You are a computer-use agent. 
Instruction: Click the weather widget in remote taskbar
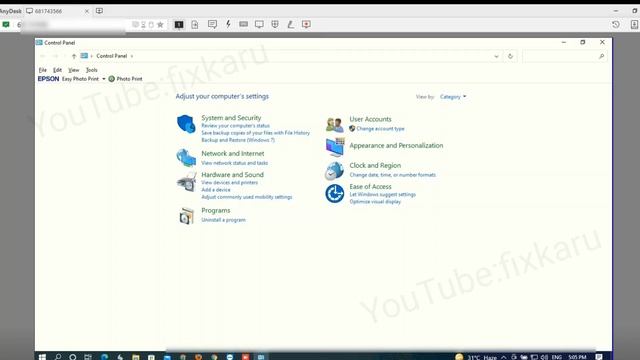(x=476, y=357)
